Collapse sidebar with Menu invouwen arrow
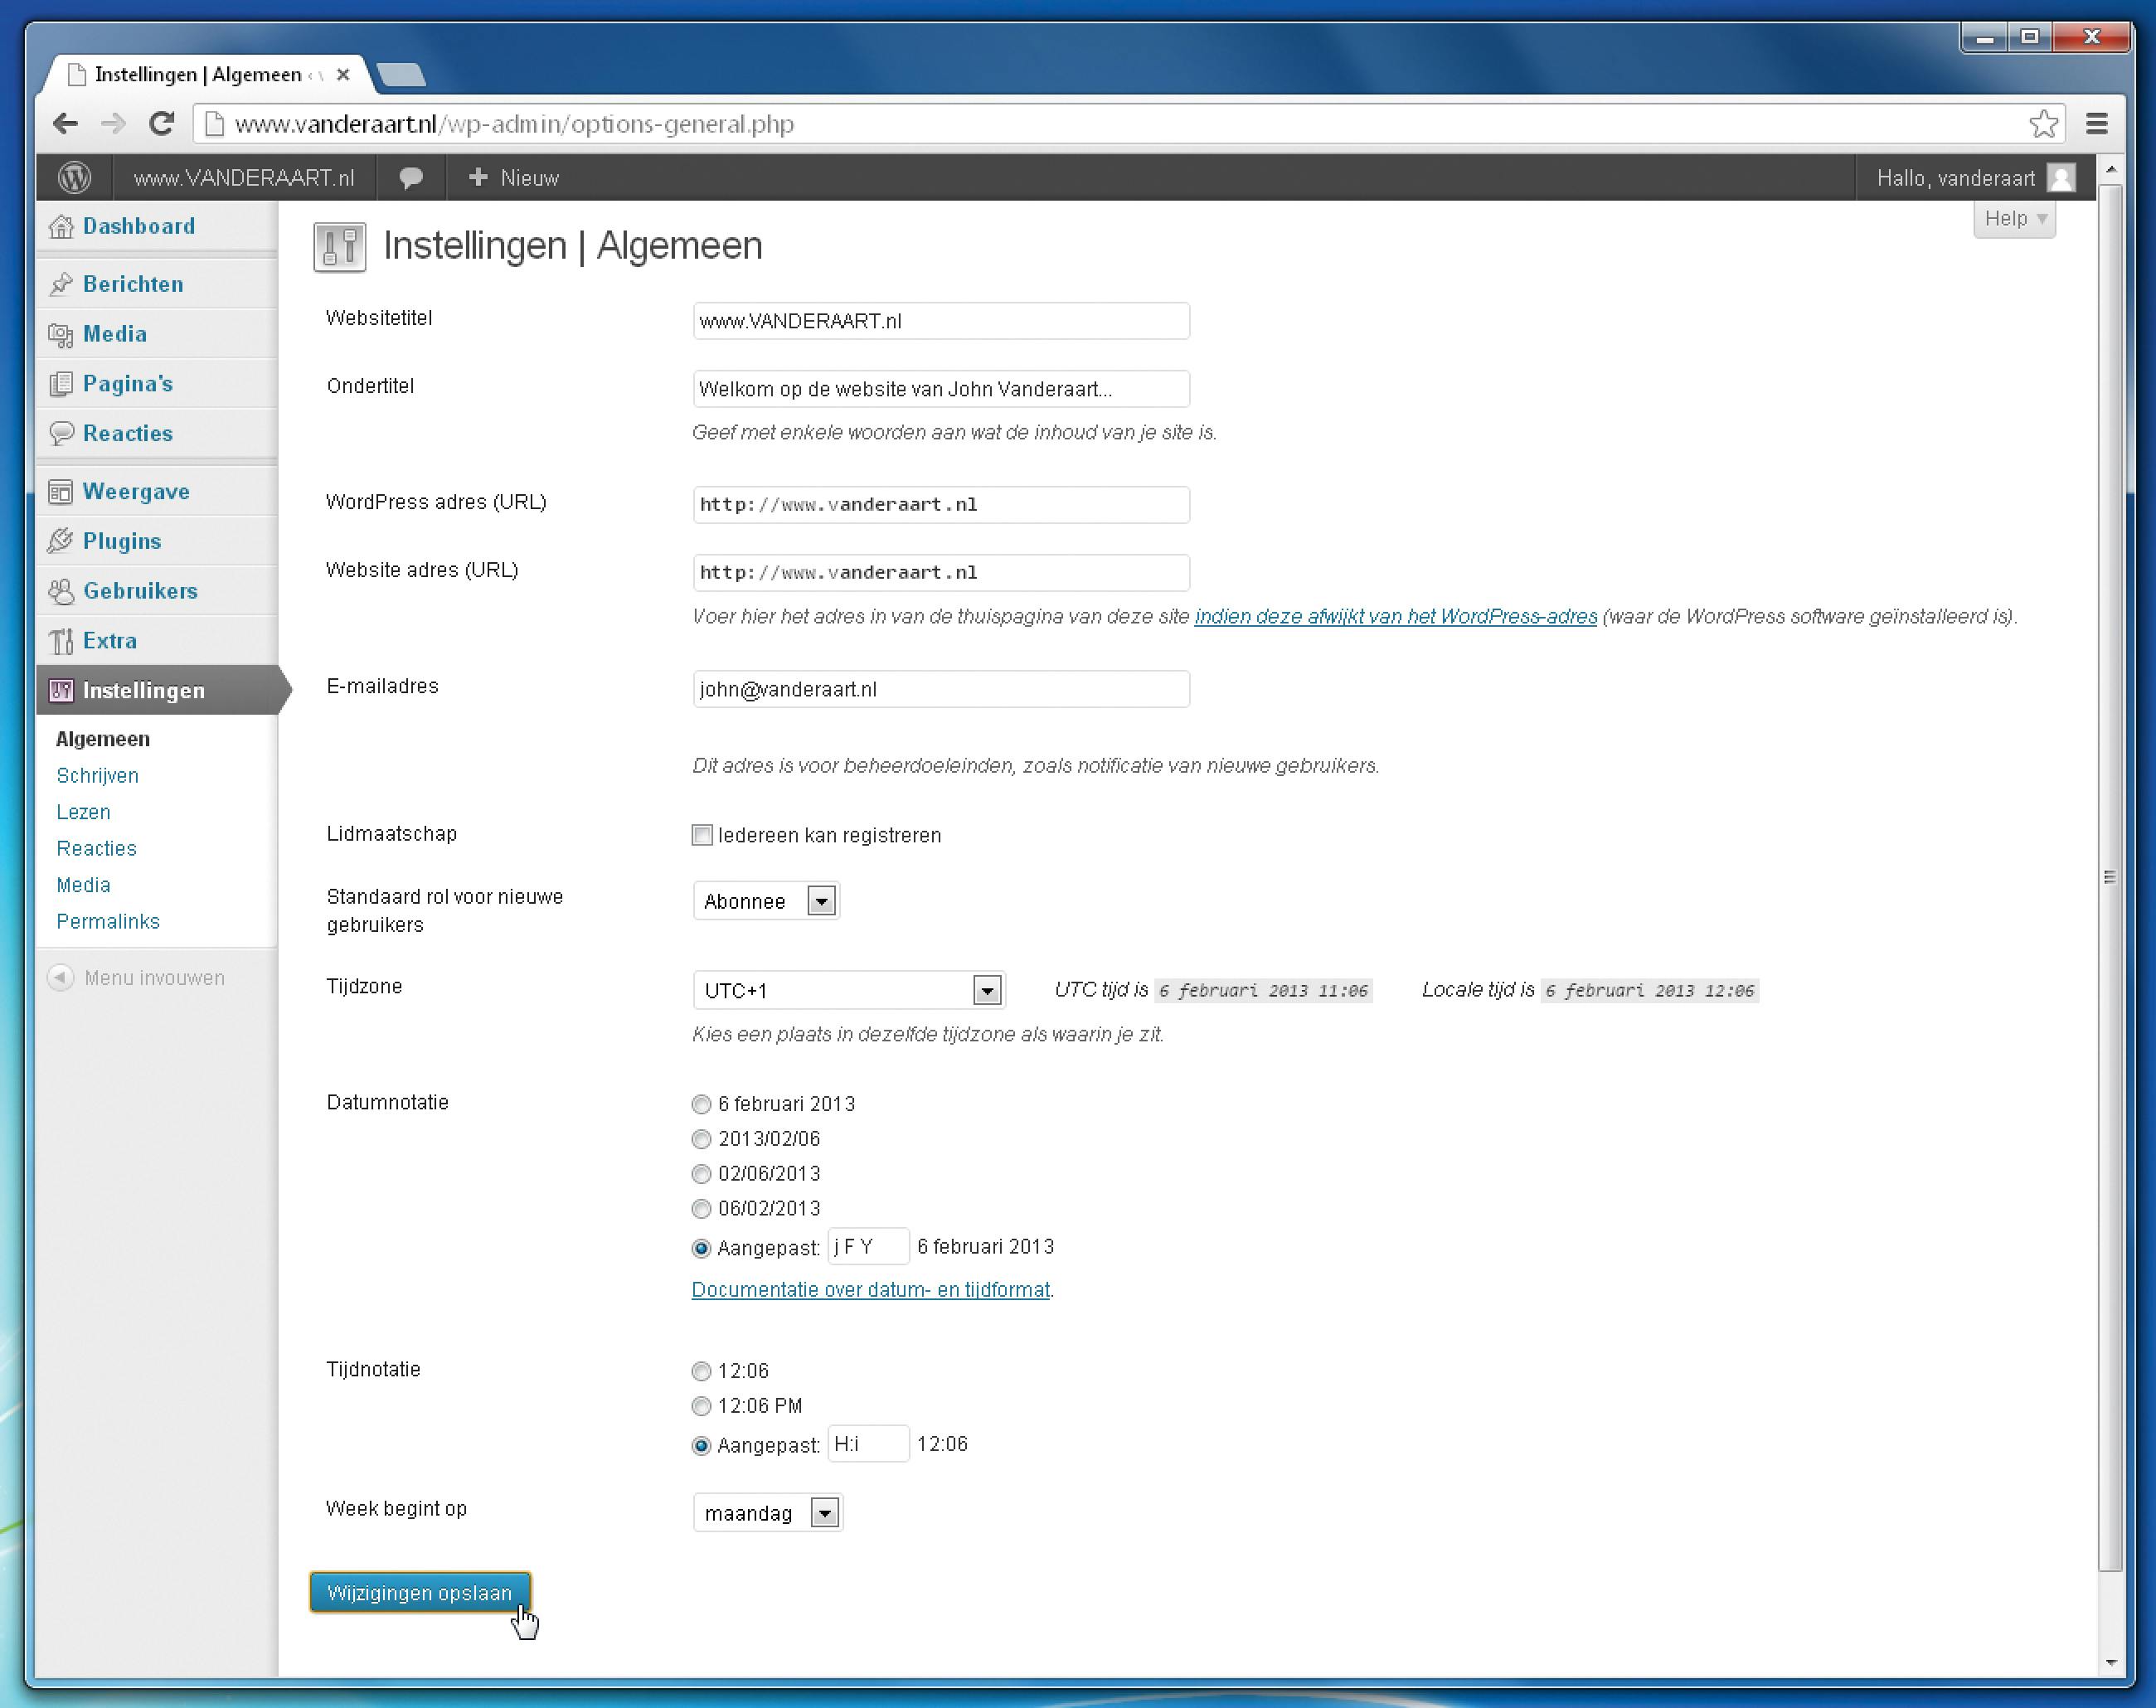2156x1708 pixels. tap(61, 977)
